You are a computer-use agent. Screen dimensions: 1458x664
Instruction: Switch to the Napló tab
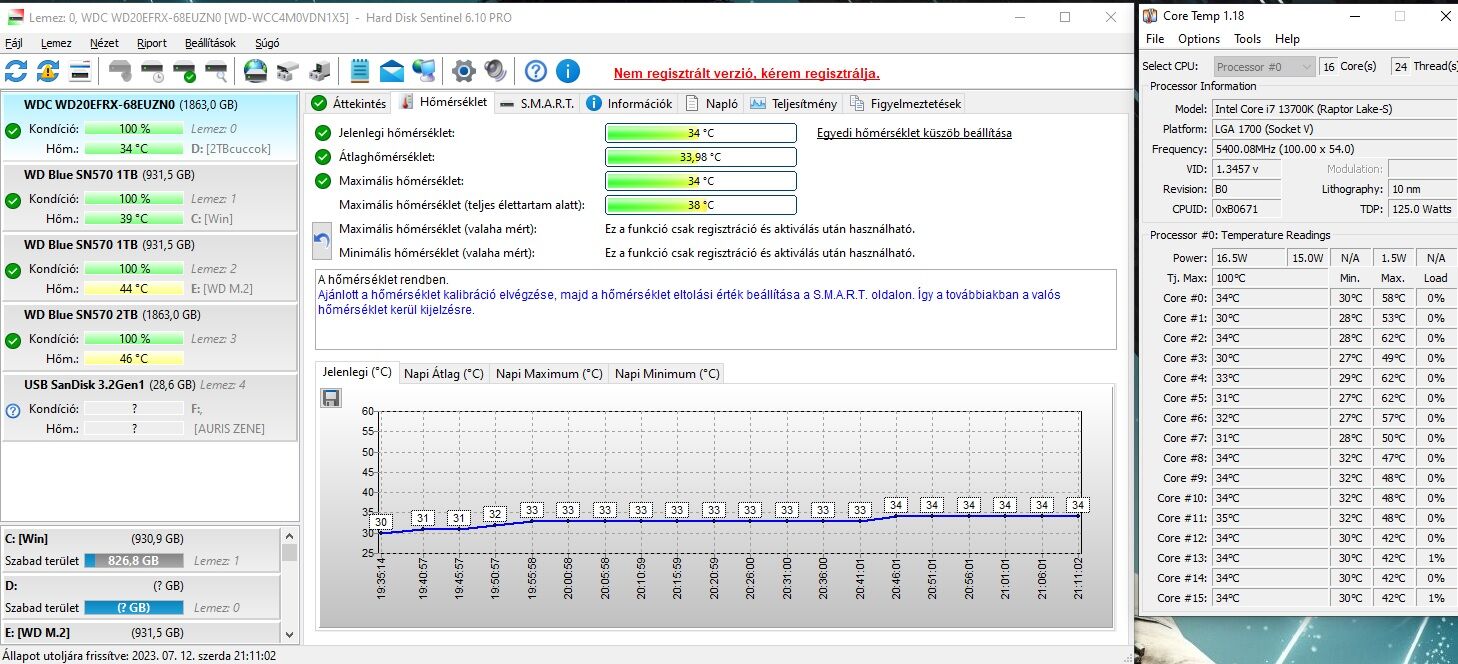[x=712, y=103]
